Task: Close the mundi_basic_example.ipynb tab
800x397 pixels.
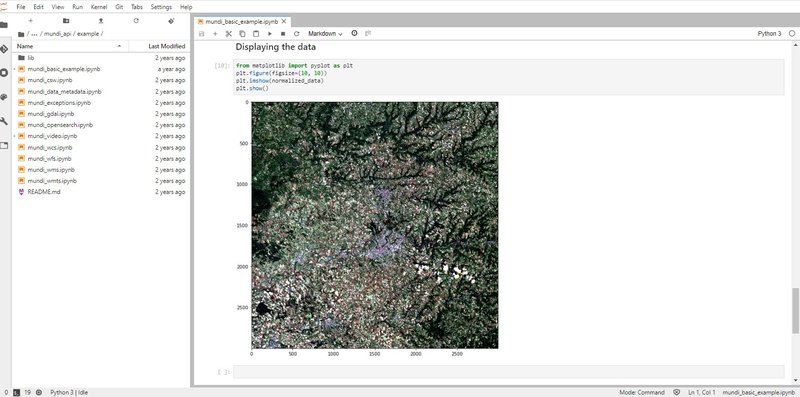Action: click(x=285, y=22)
